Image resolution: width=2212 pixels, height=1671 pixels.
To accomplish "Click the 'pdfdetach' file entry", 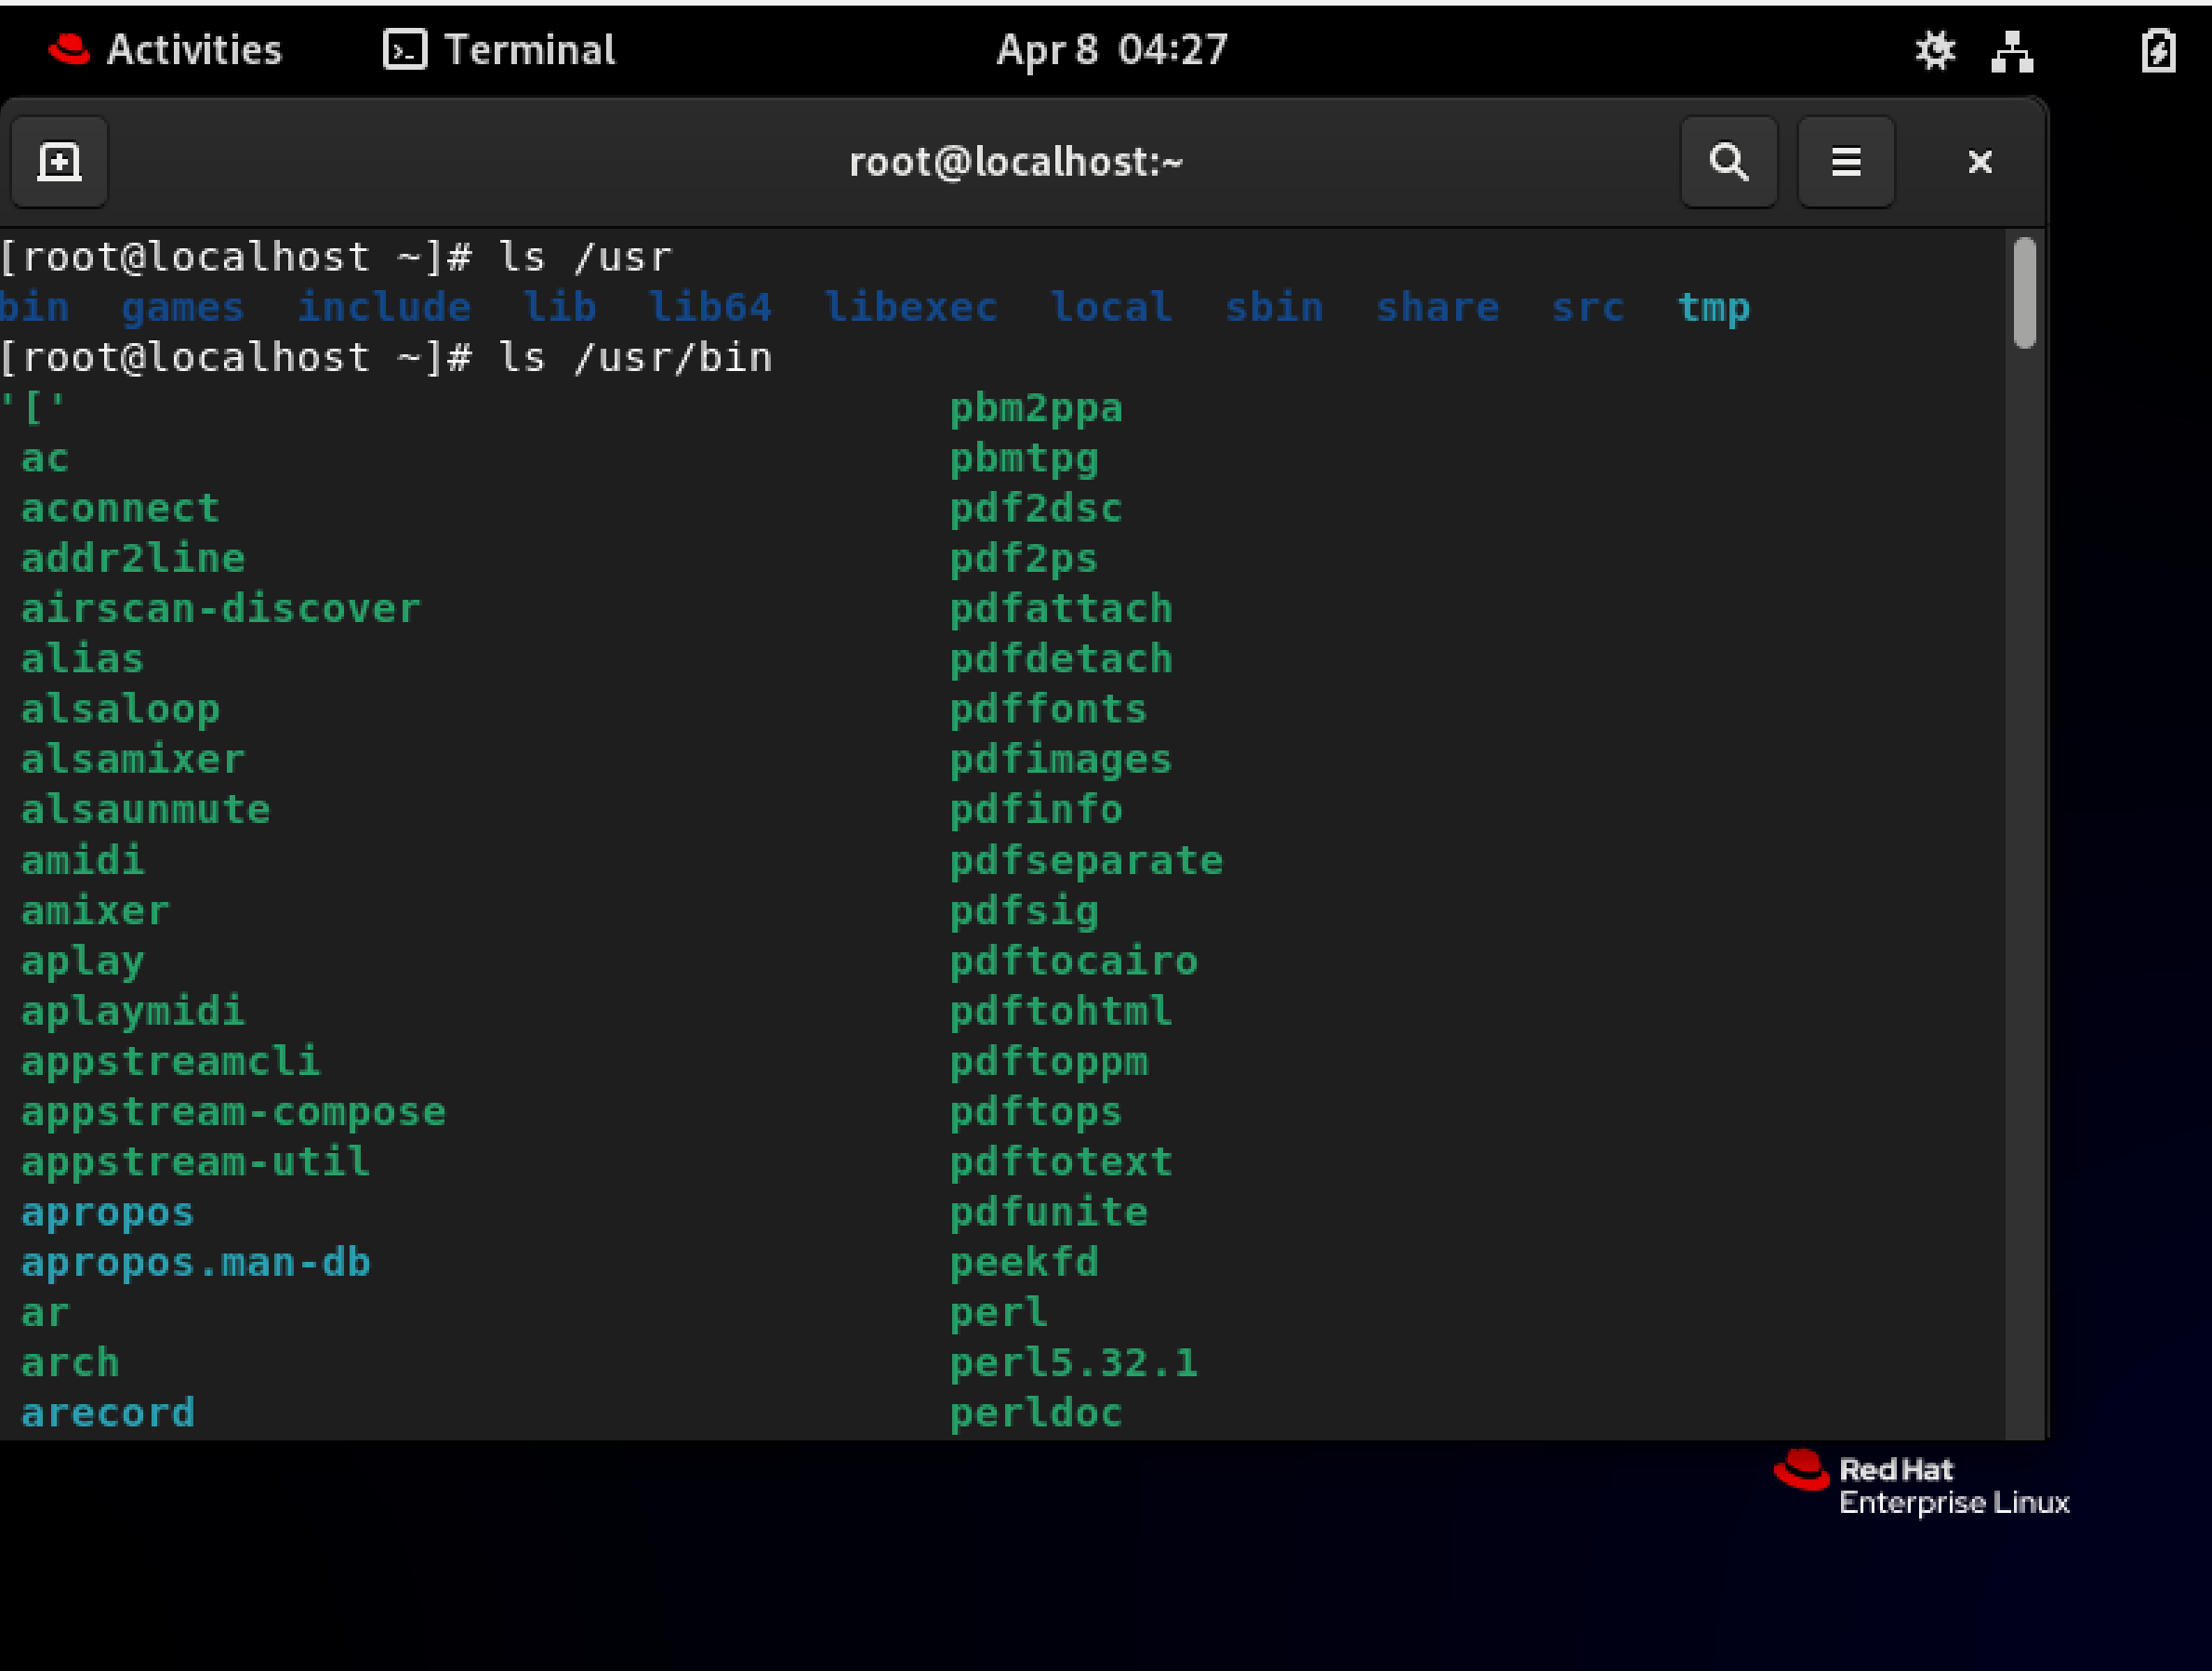I will pyautogui.click(x=1062, y=659).
